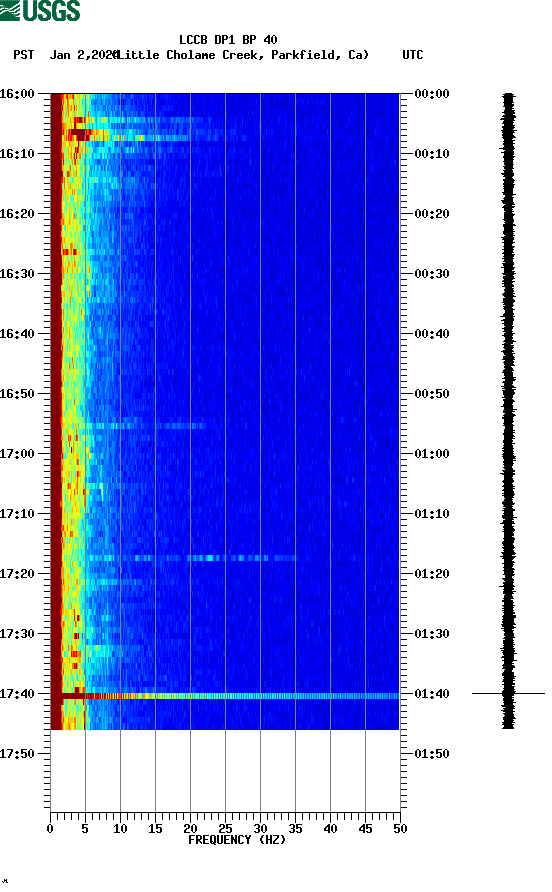This screenshot has height=892, width=552.
Task: Click the '45' frequency axis label
Action: [x=365, y=829]
